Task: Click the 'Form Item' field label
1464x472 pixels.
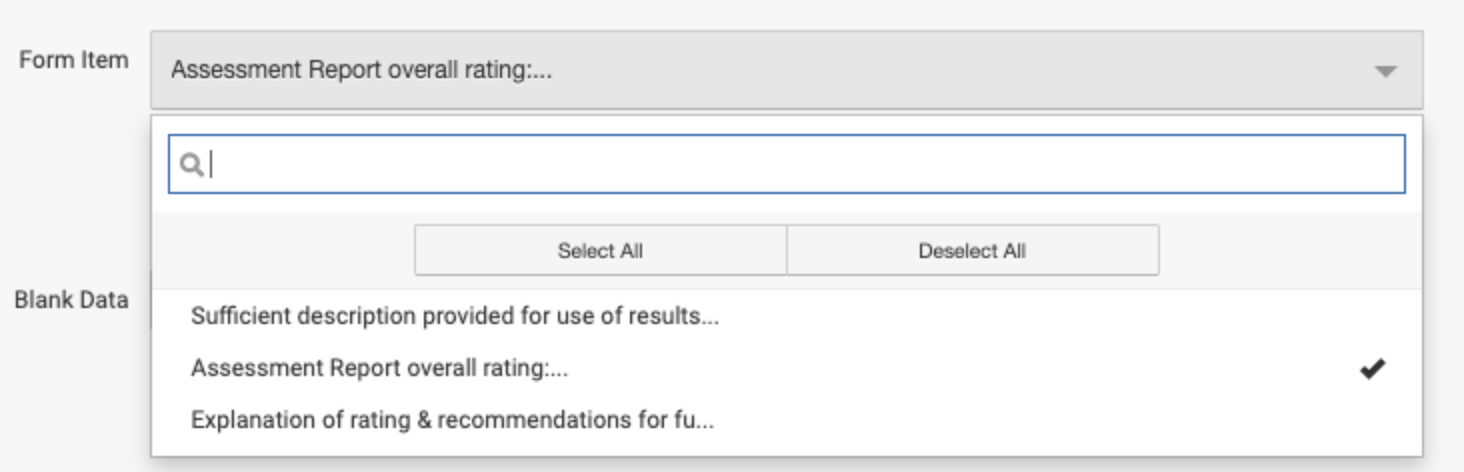Action: [74, 60]
